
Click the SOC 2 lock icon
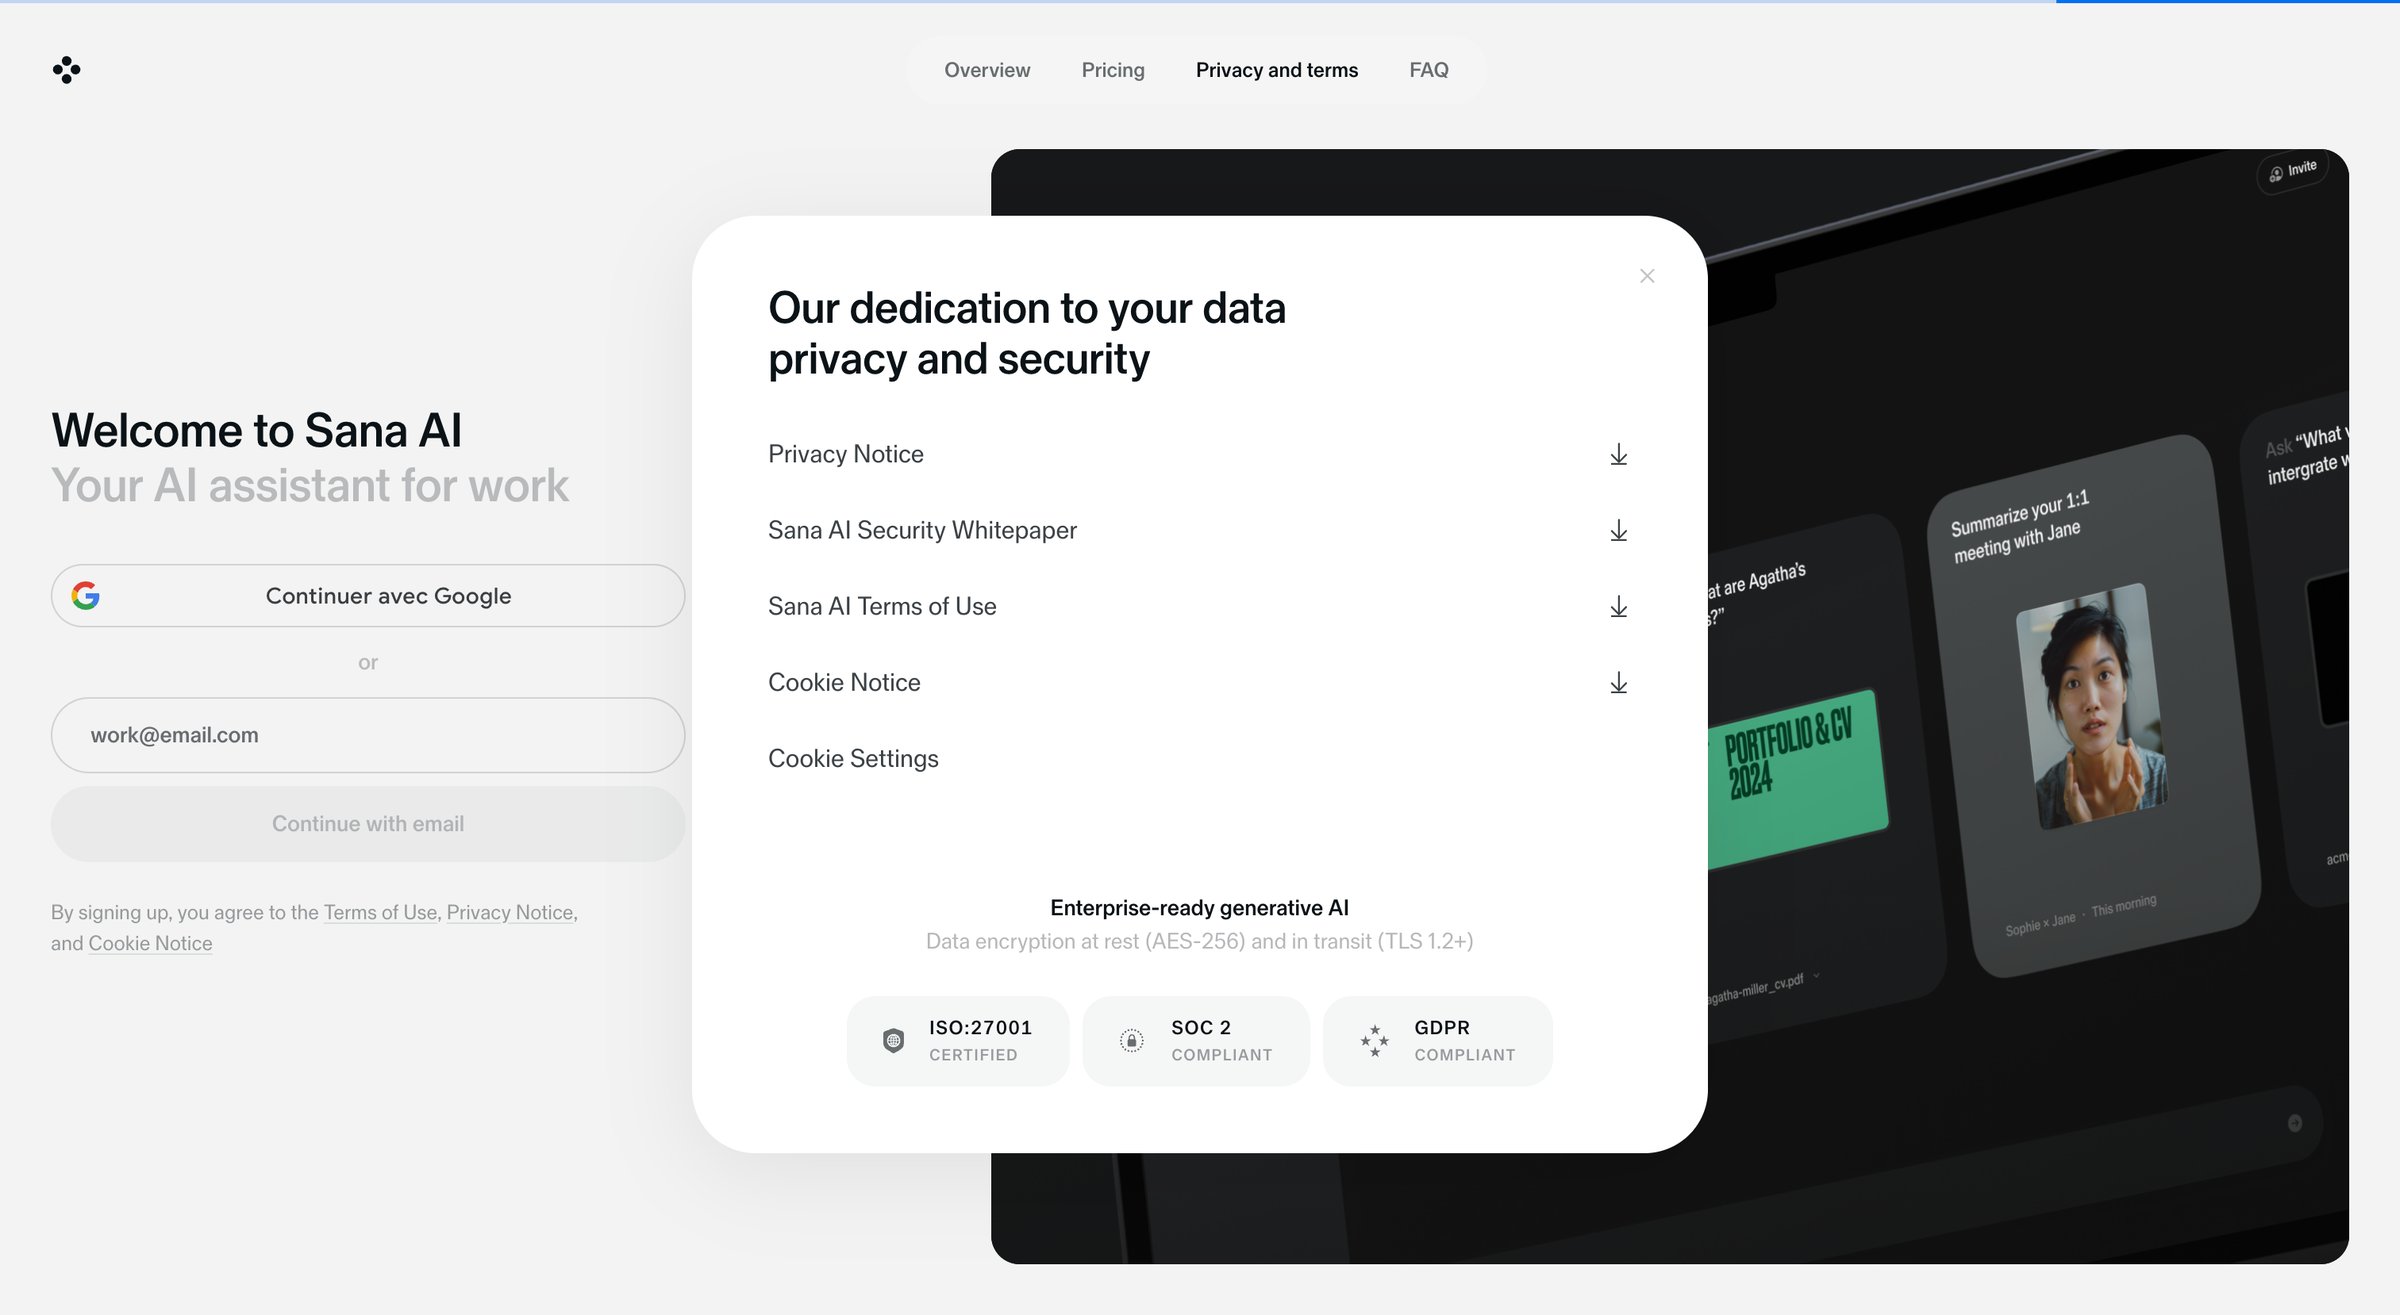1132,1041
